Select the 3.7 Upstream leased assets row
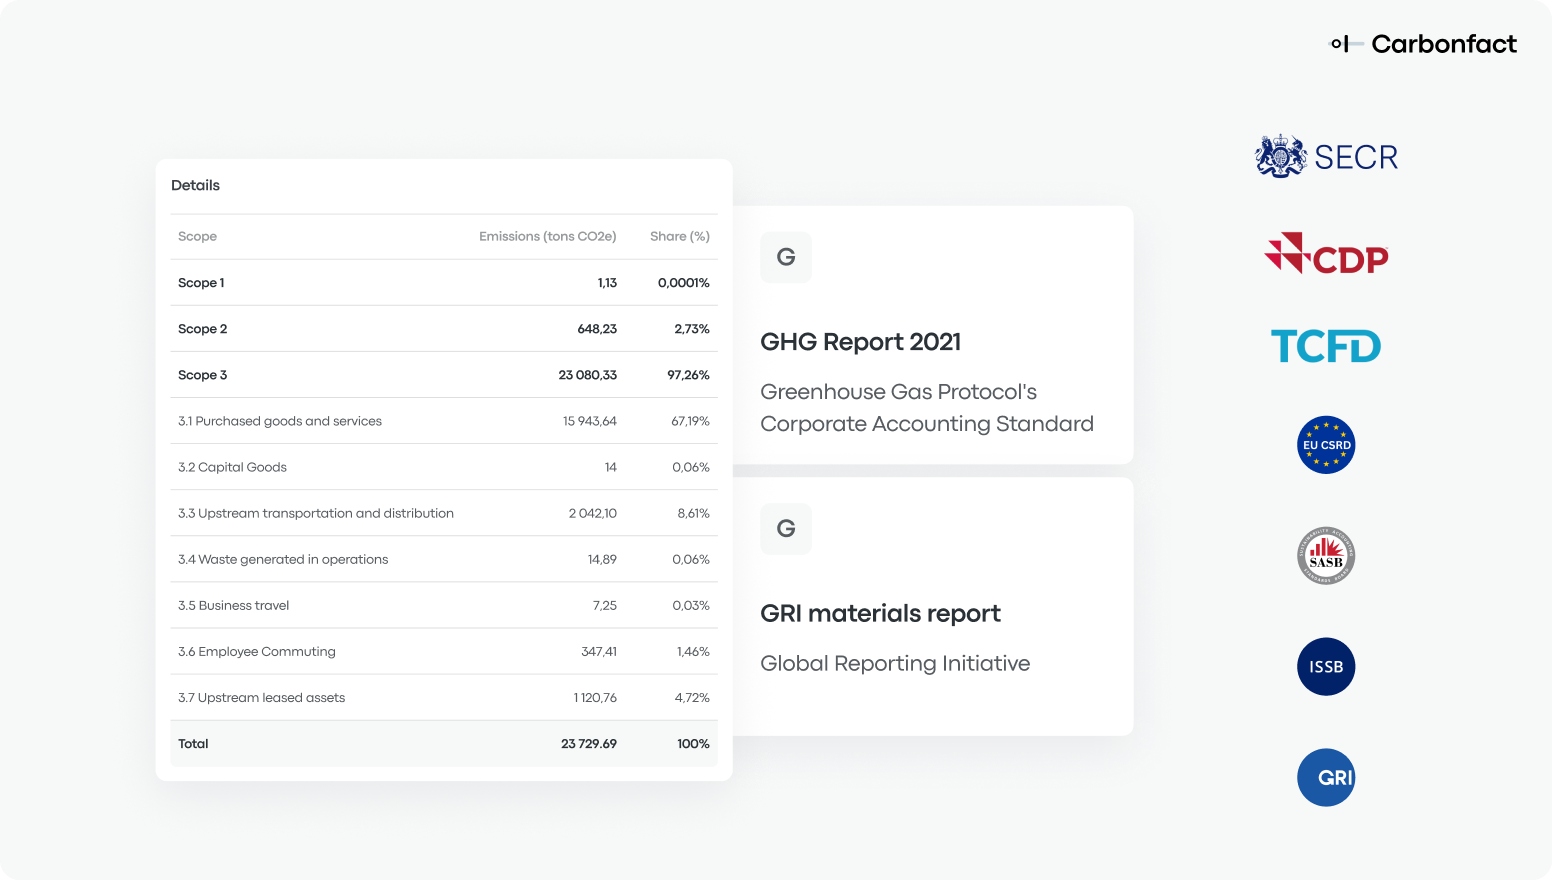 tap(444, 697)
